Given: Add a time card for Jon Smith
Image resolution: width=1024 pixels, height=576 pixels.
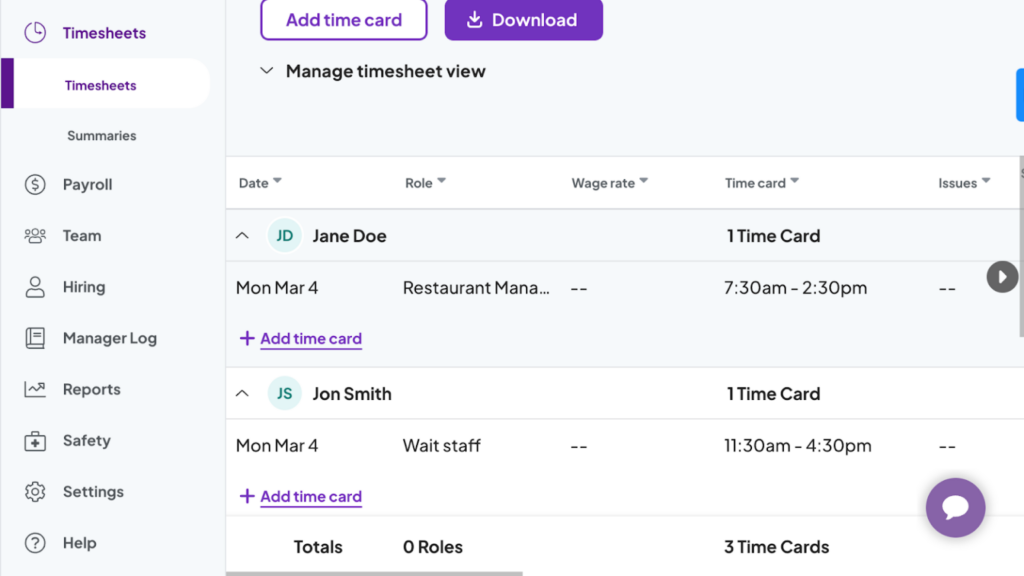Looking at the screenshot, I should point(300,496).
